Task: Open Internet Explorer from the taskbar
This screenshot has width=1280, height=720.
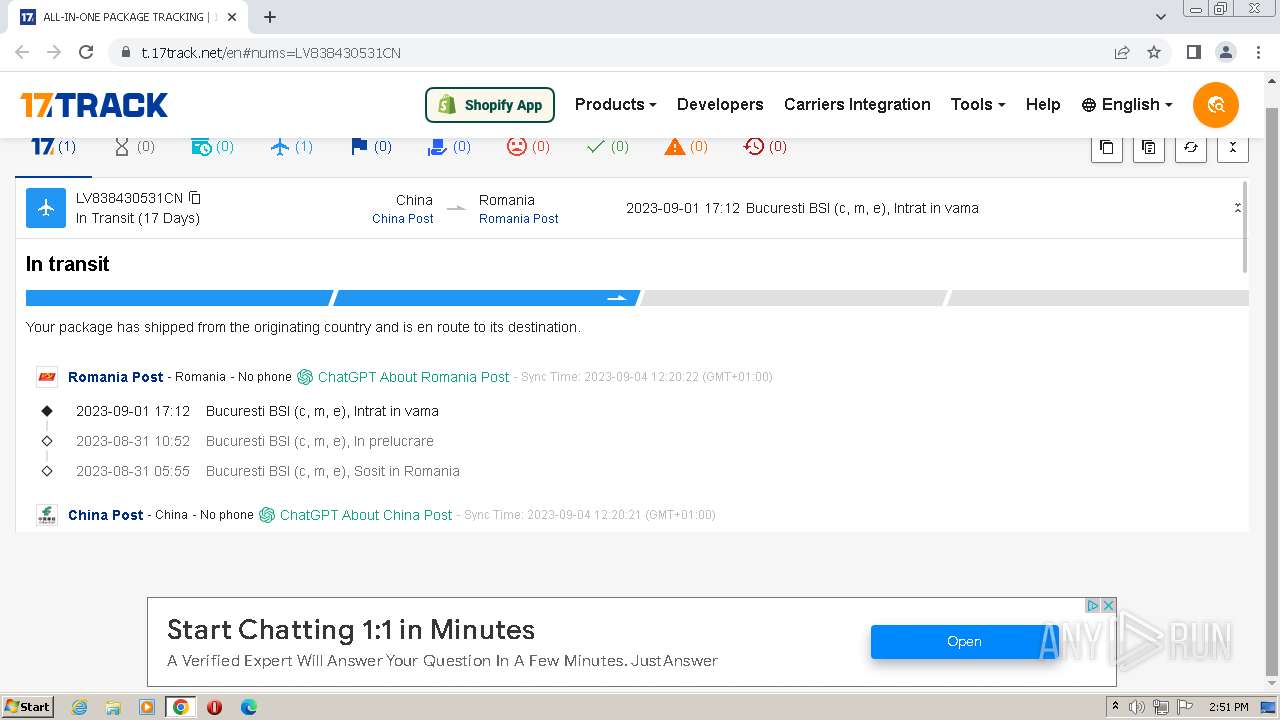Action: click(80, 707)
